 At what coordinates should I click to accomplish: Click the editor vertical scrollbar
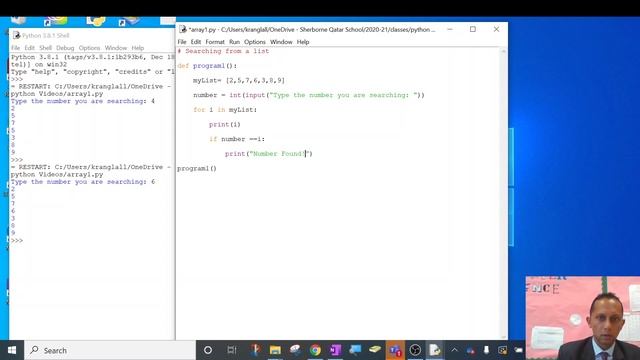(504, 193)
